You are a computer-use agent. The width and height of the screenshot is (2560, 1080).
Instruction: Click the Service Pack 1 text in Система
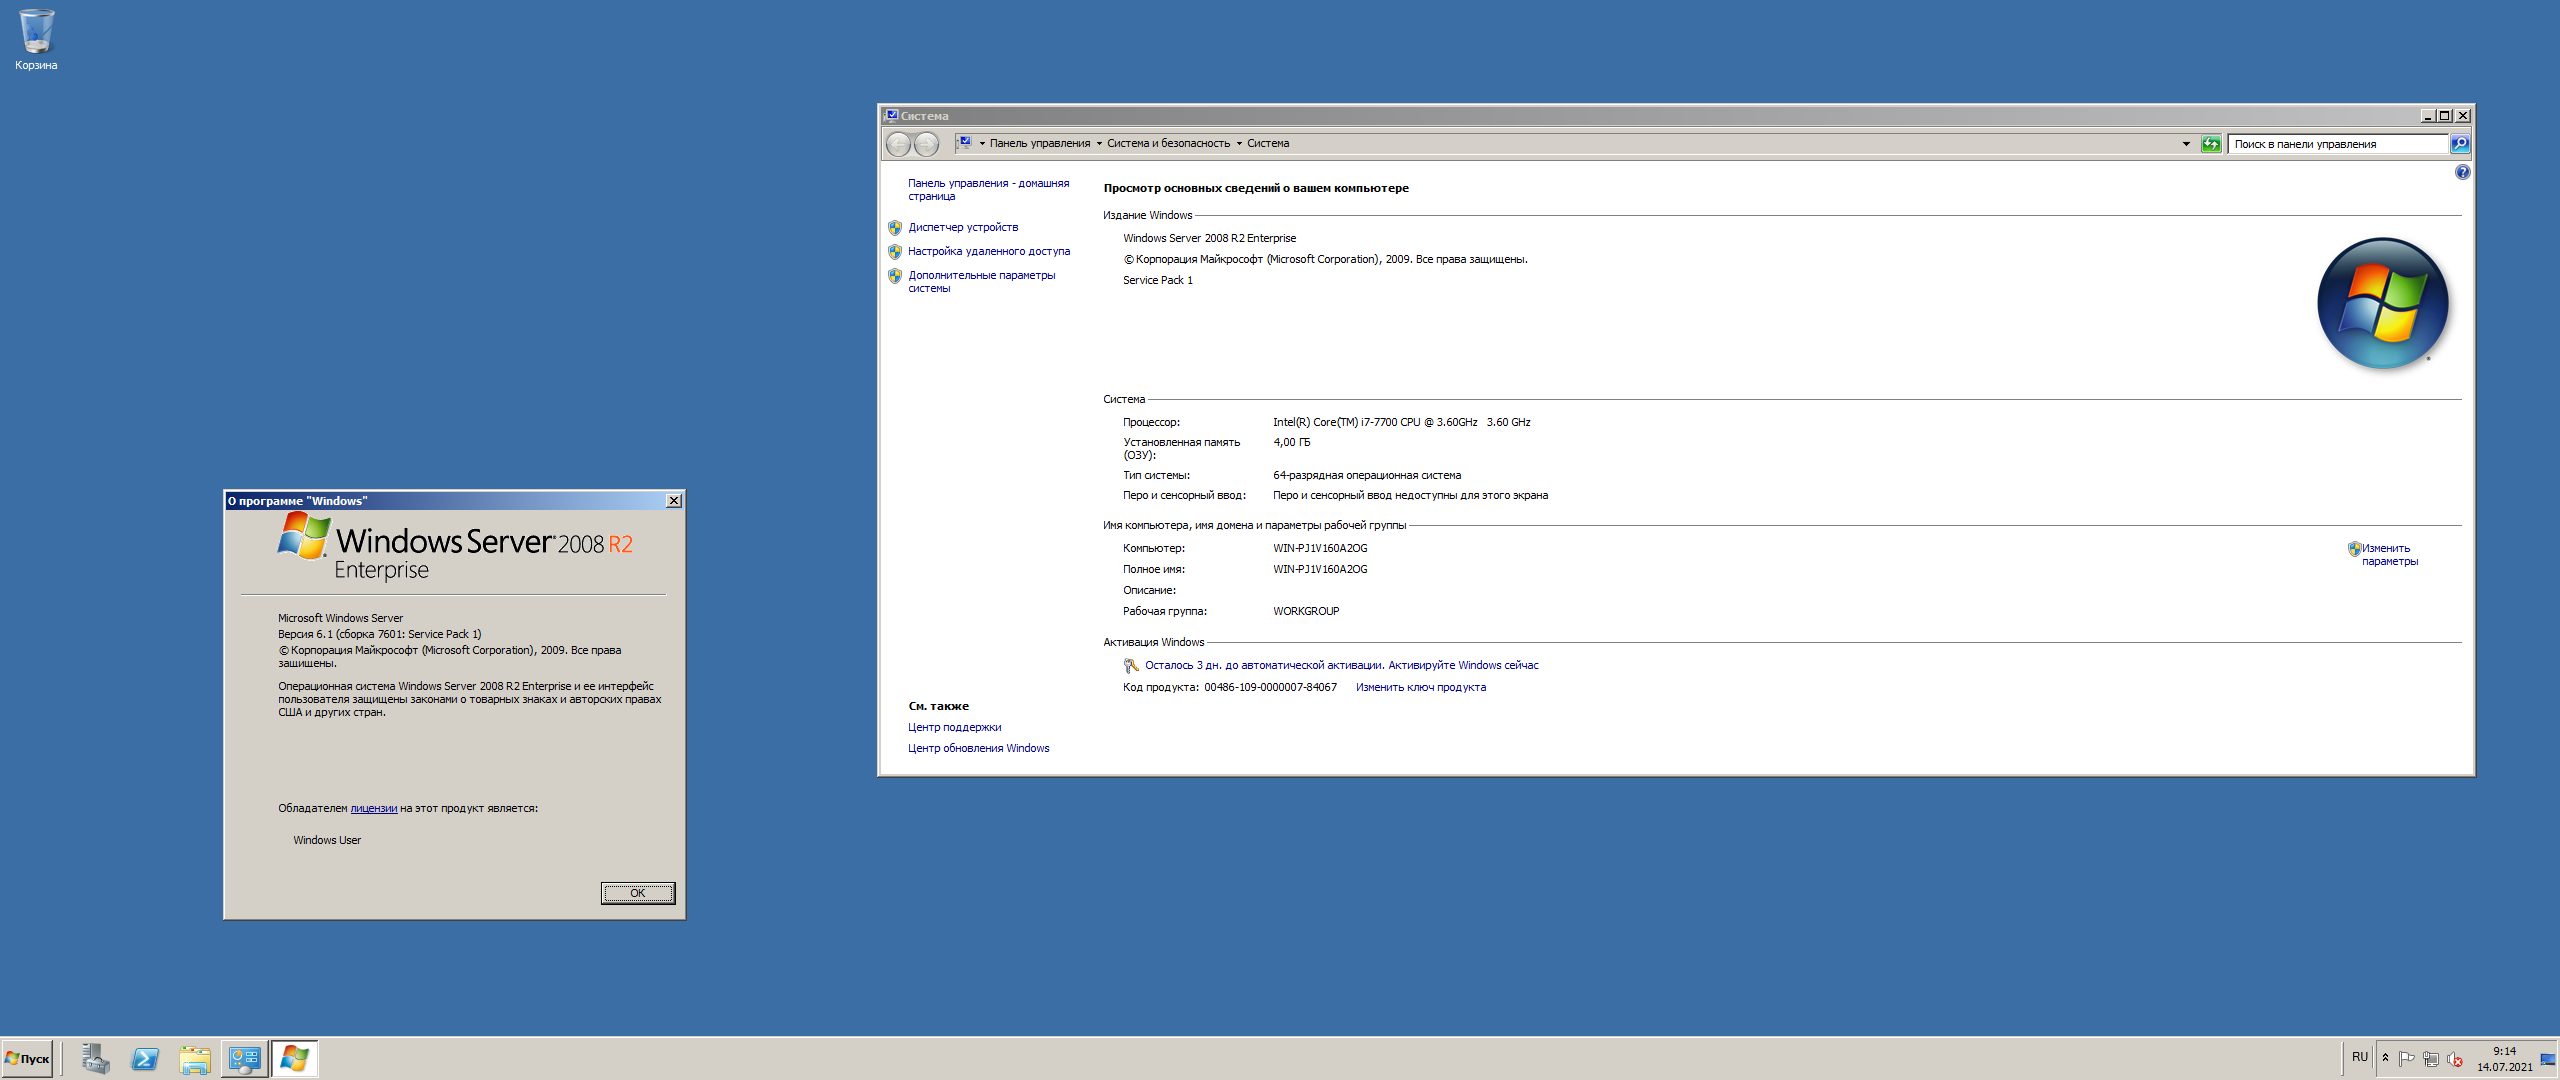pyautogui.click(x=1157, y=281)
